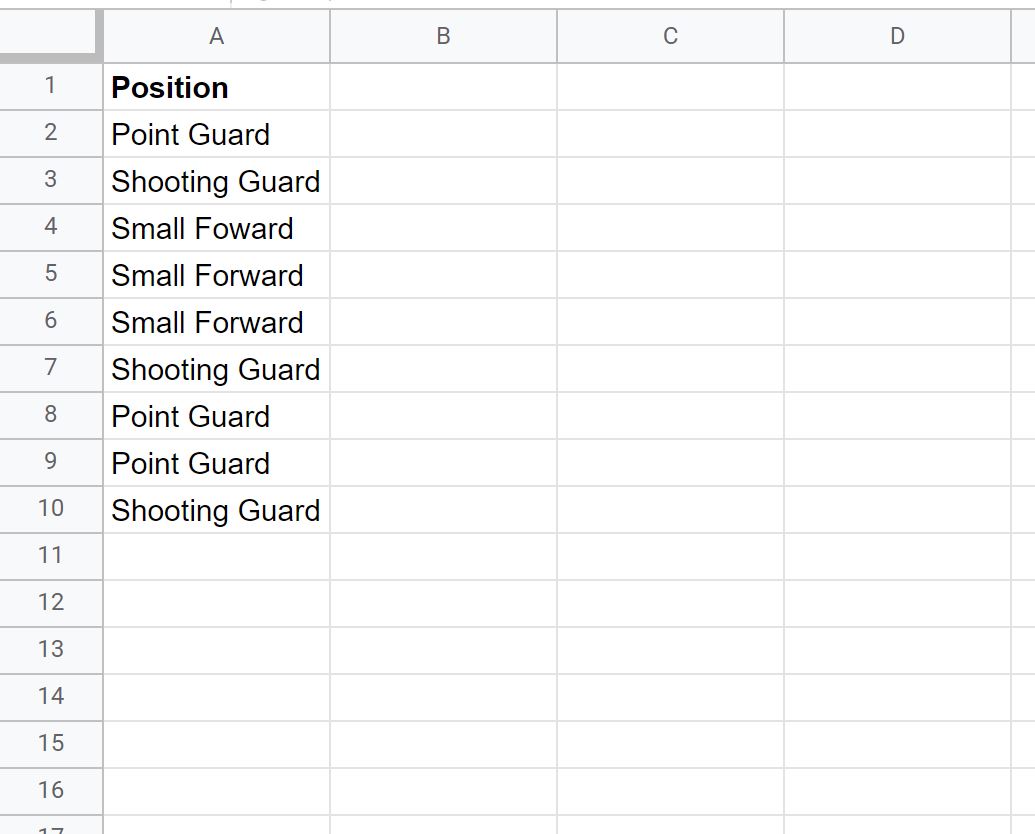Select Point Guard cell in row 9
The width and height of the screenshot is (1035, 834).
[217, 463]
